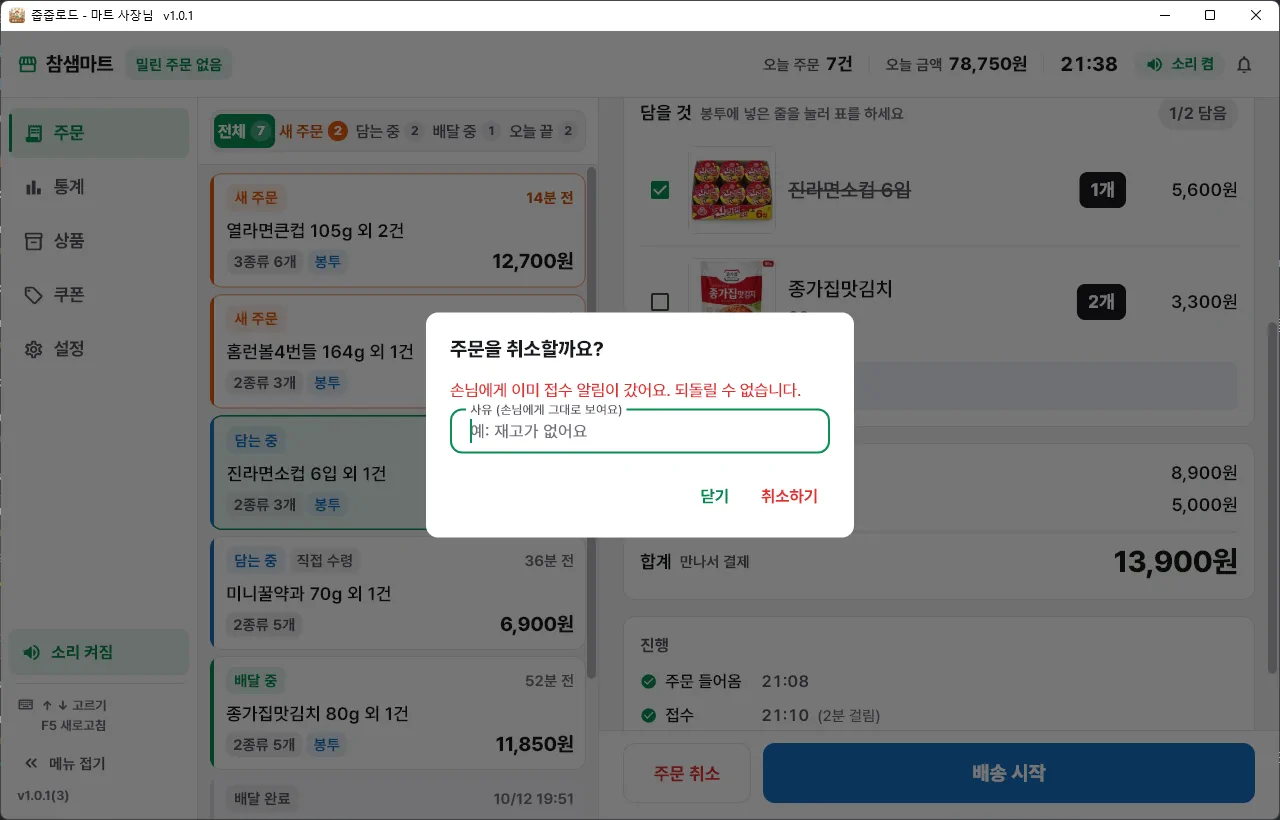
Task: Click the blue 배송 시작 button
Action: coord(1009,773)
